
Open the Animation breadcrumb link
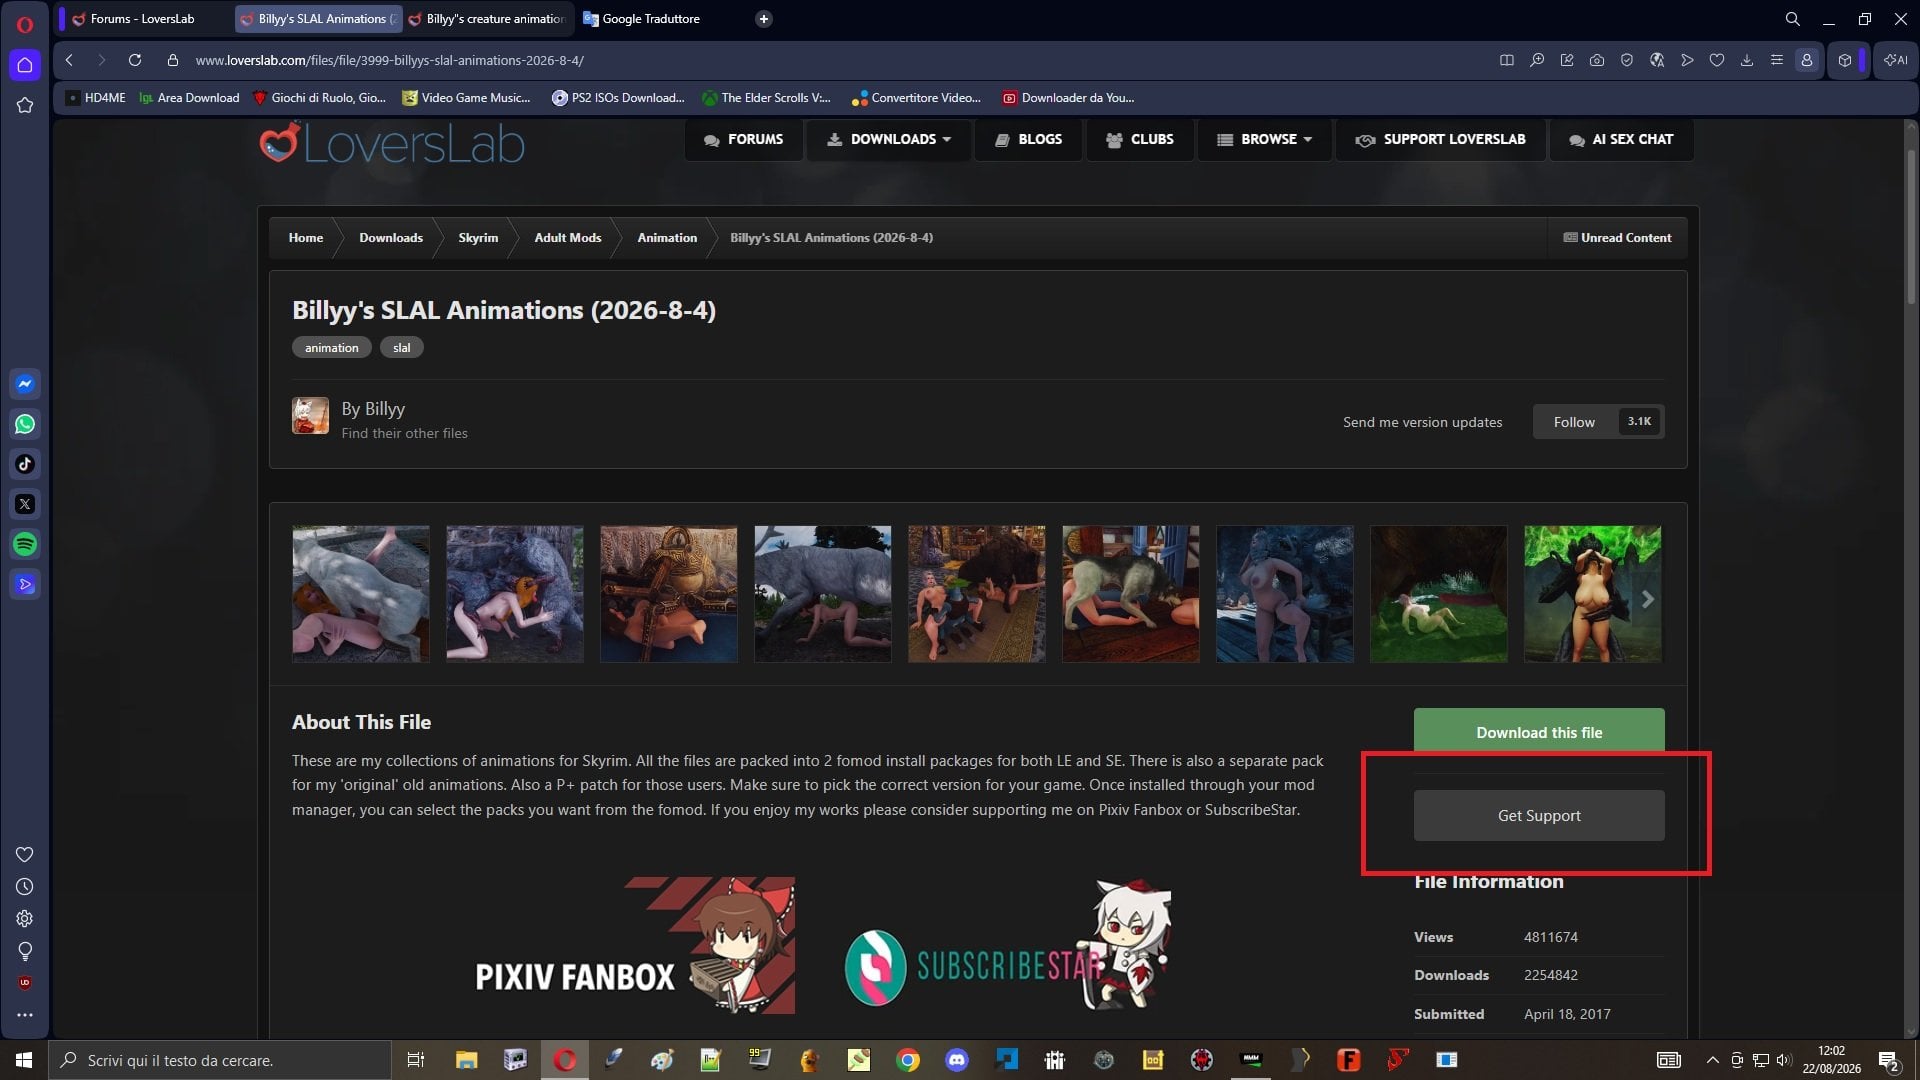tap(667, 238)
